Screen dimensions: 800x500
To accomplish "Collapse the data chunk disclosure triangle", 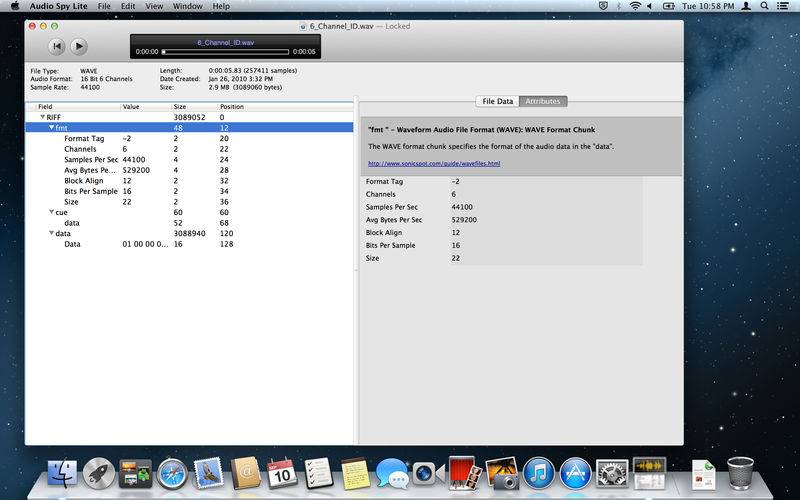I will coord(51,233).
